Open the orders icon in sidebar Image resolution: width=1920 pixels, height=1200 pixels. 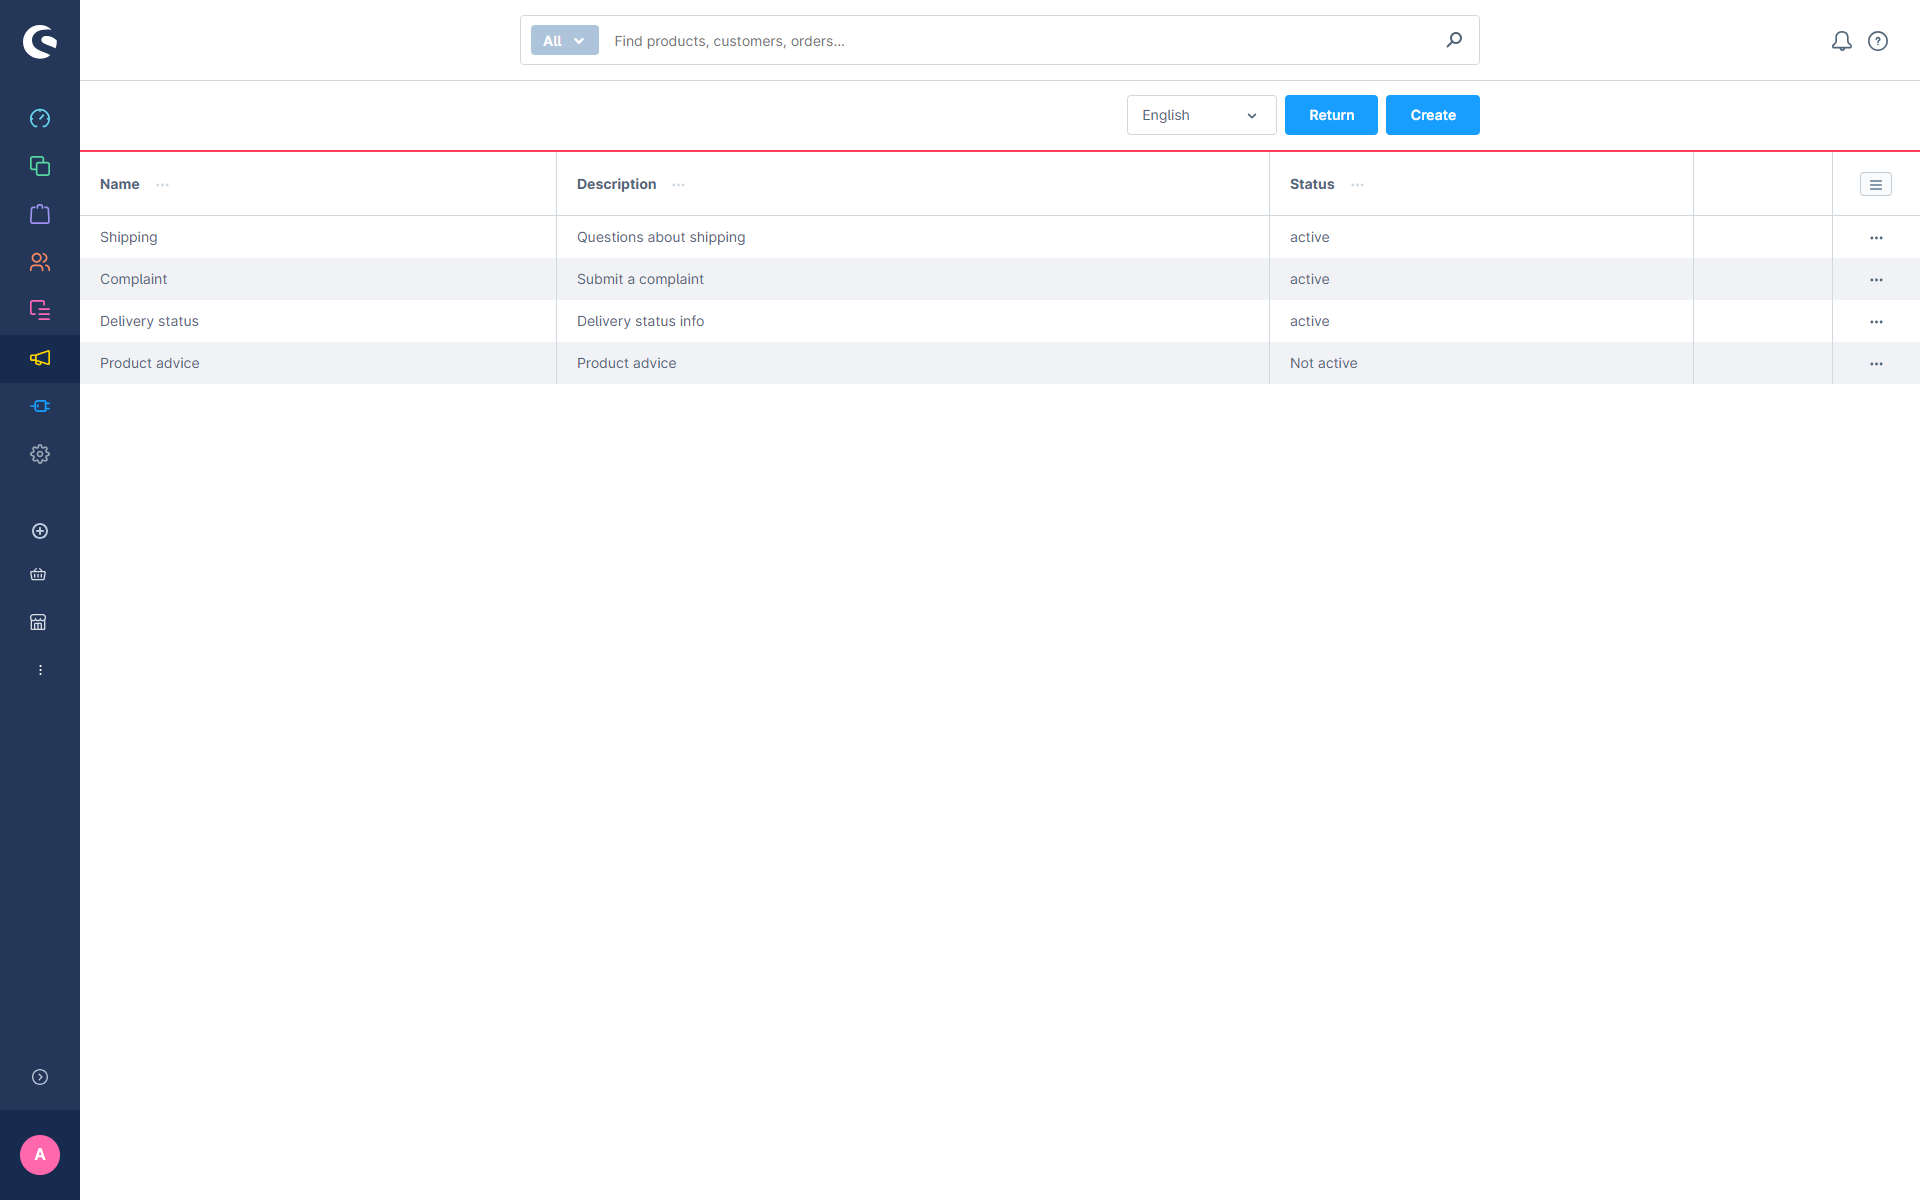tap(40, 213)
